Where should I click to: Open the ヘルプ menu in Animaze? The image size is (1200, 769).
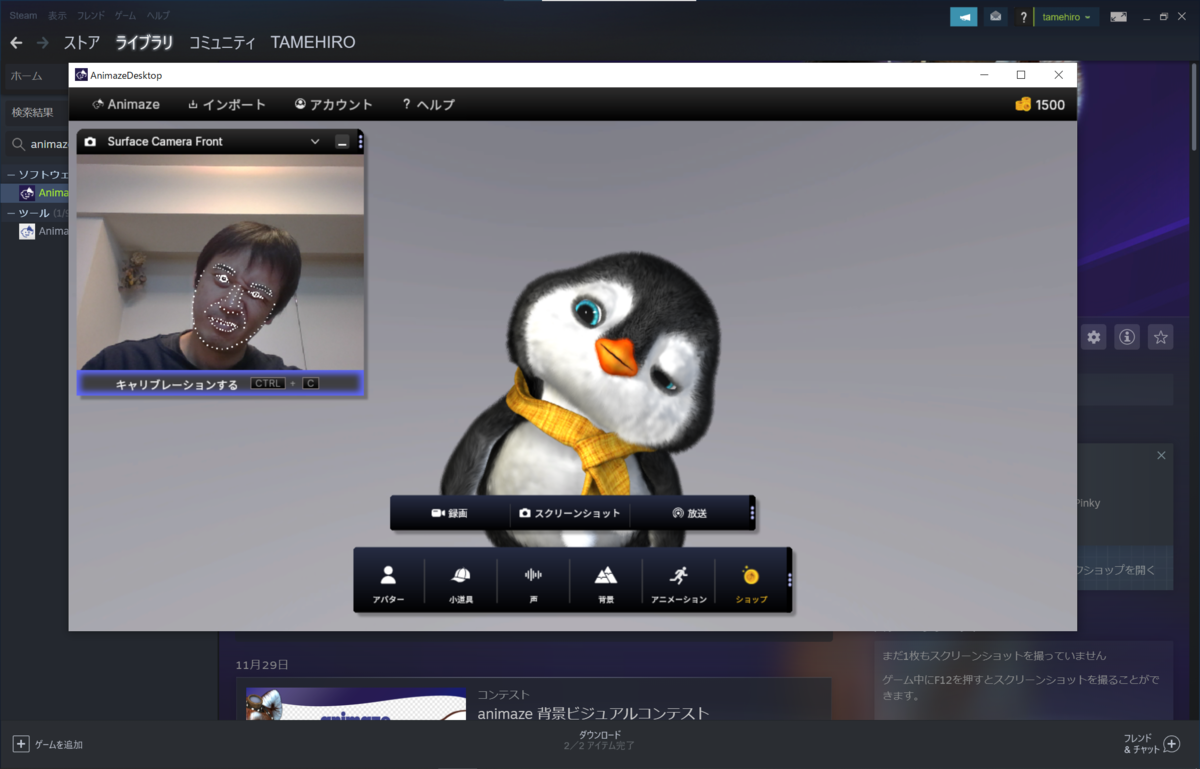pyautogui.click(x=428, y=105)
